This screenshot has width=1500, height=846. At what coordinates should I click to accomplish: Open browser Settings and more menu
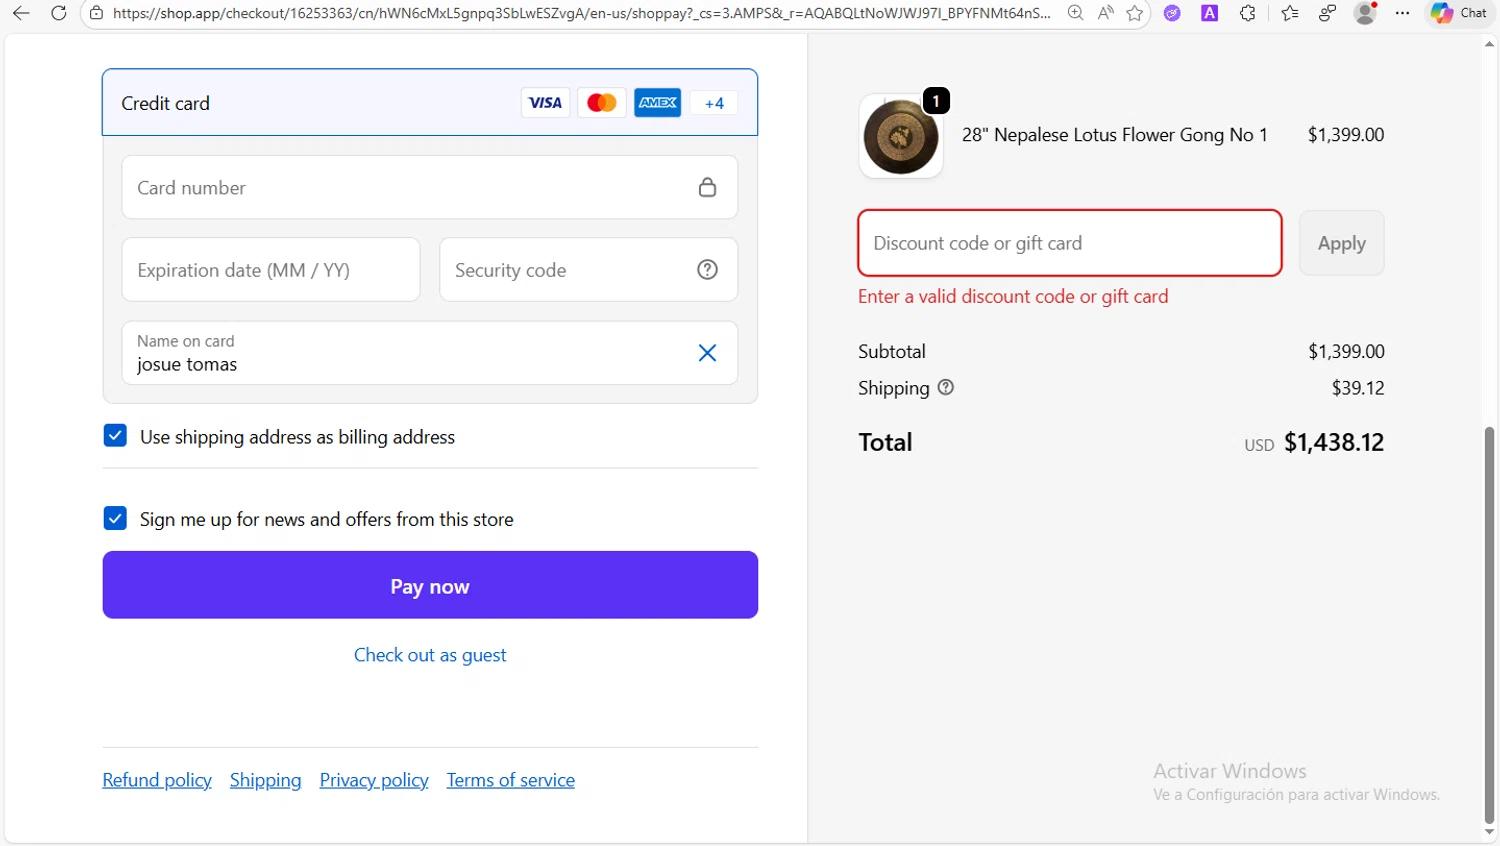(1403, 13)
